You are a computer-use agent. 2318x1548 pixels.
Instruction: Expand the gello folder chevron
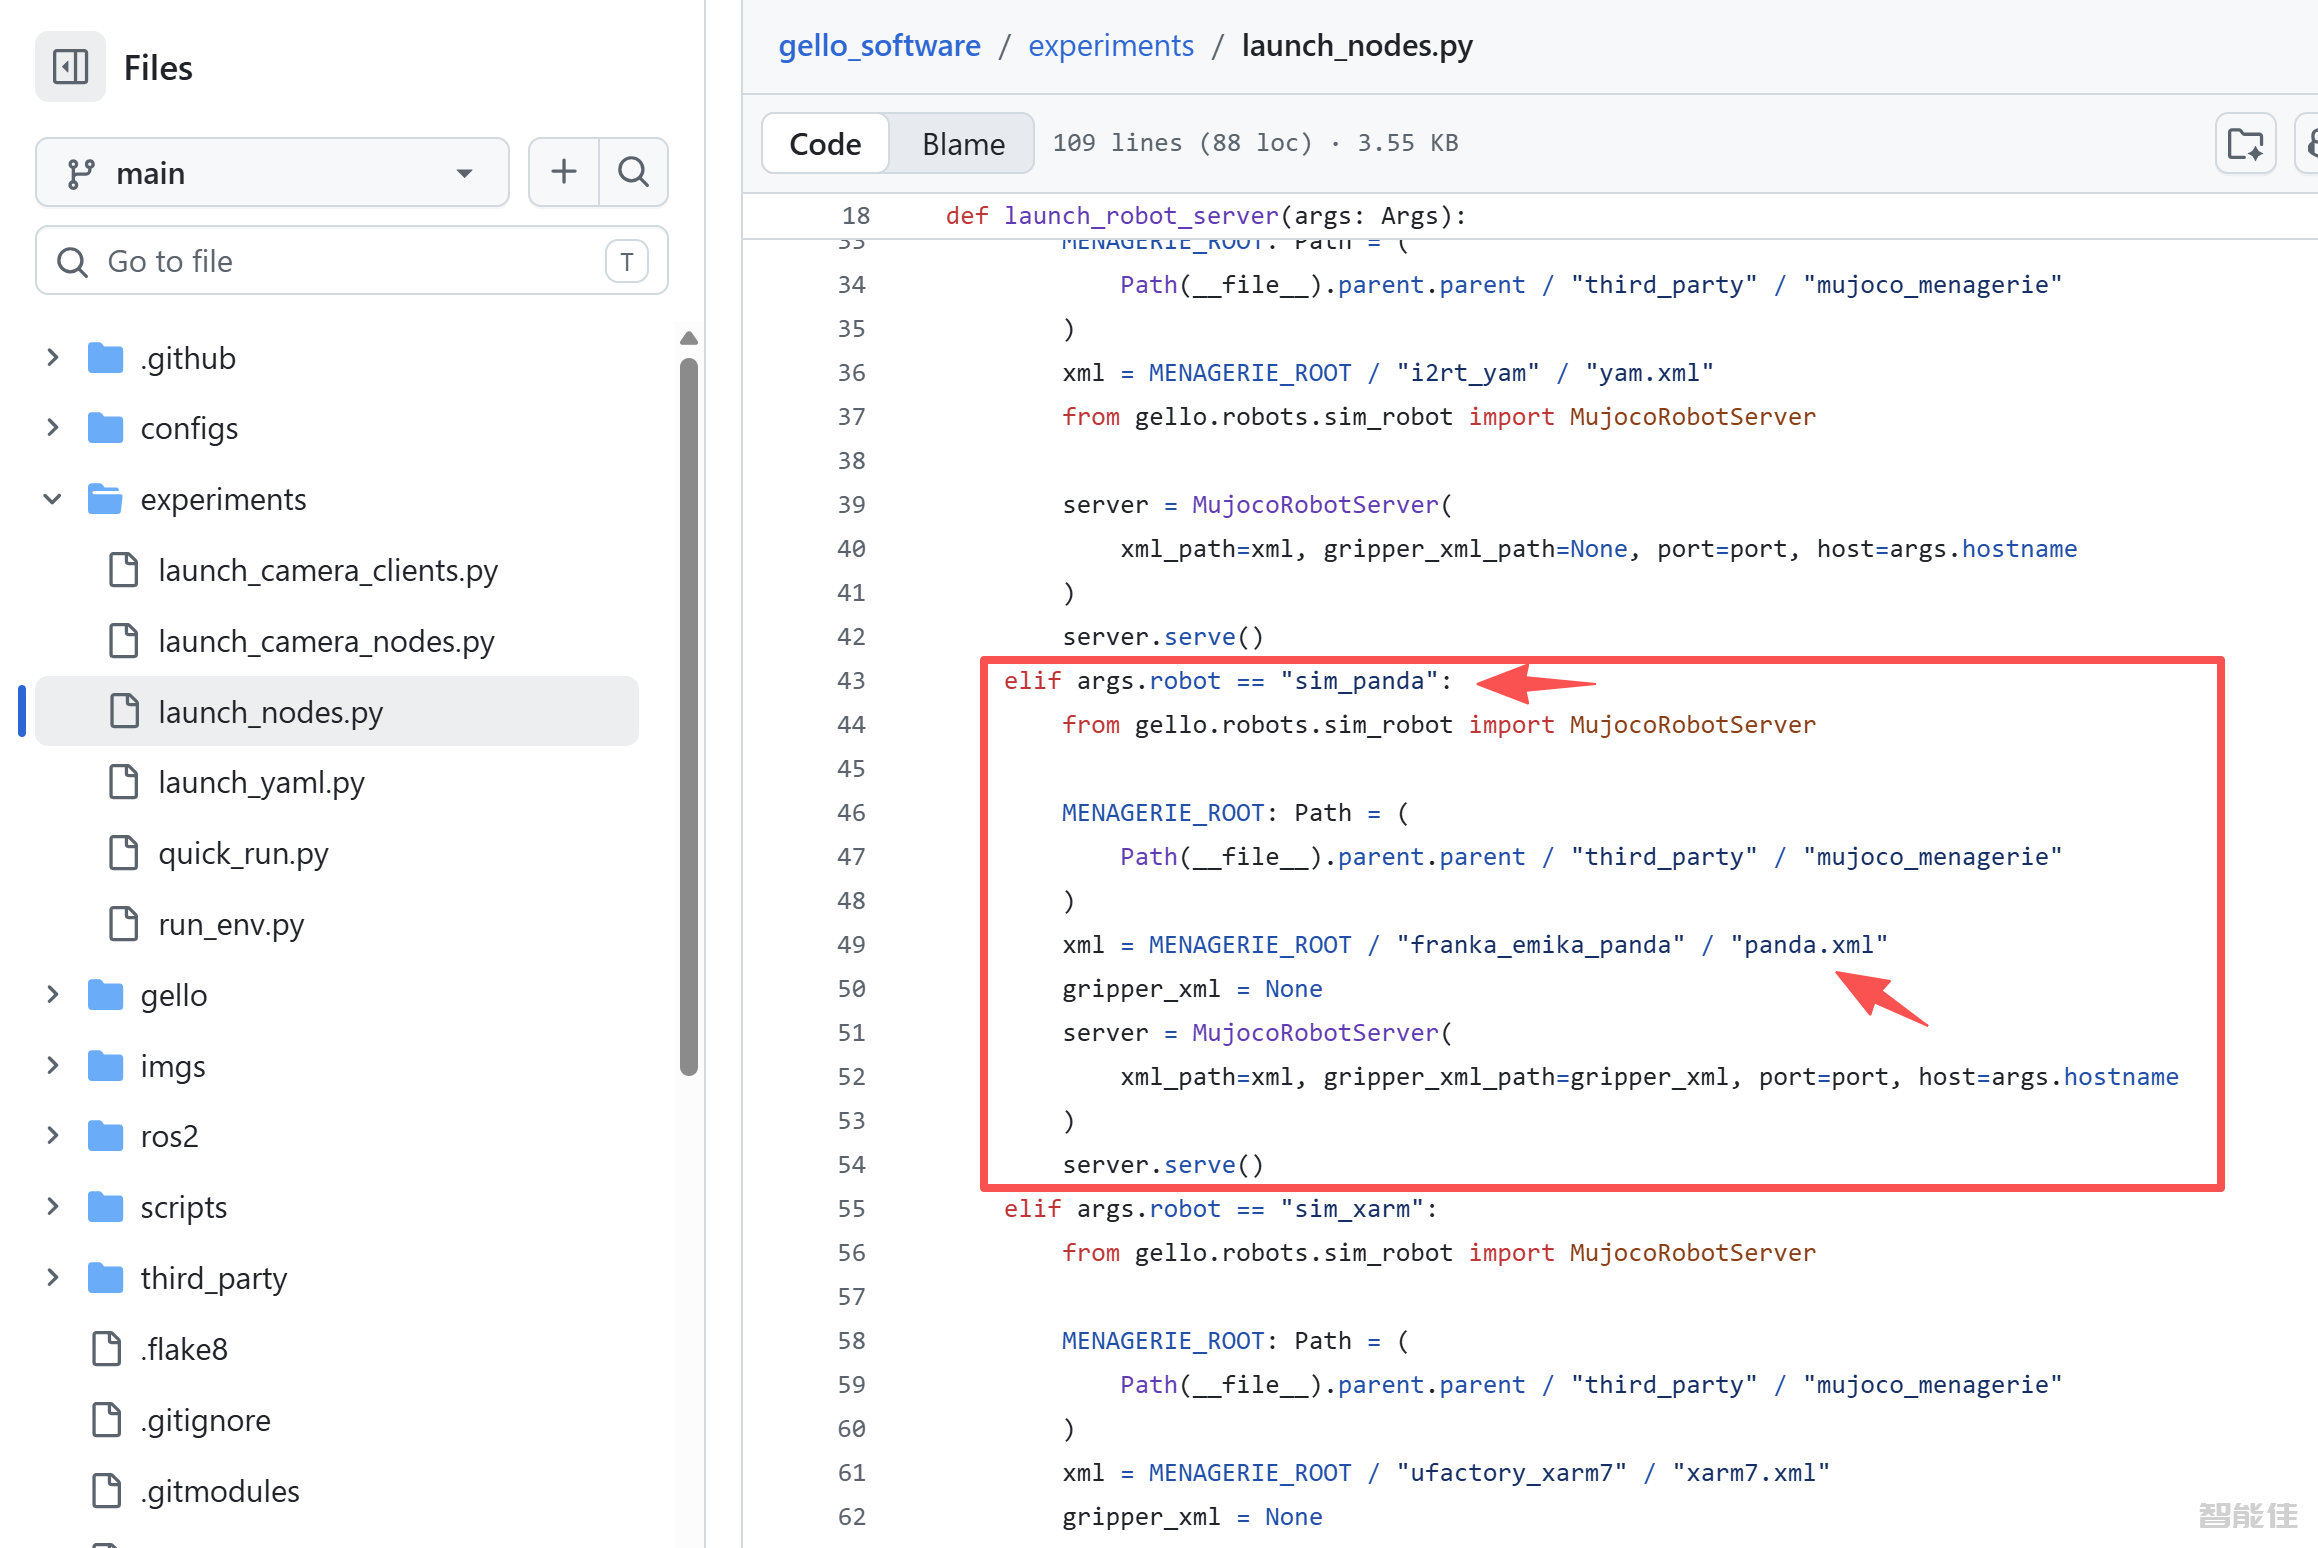click(53, 995)
